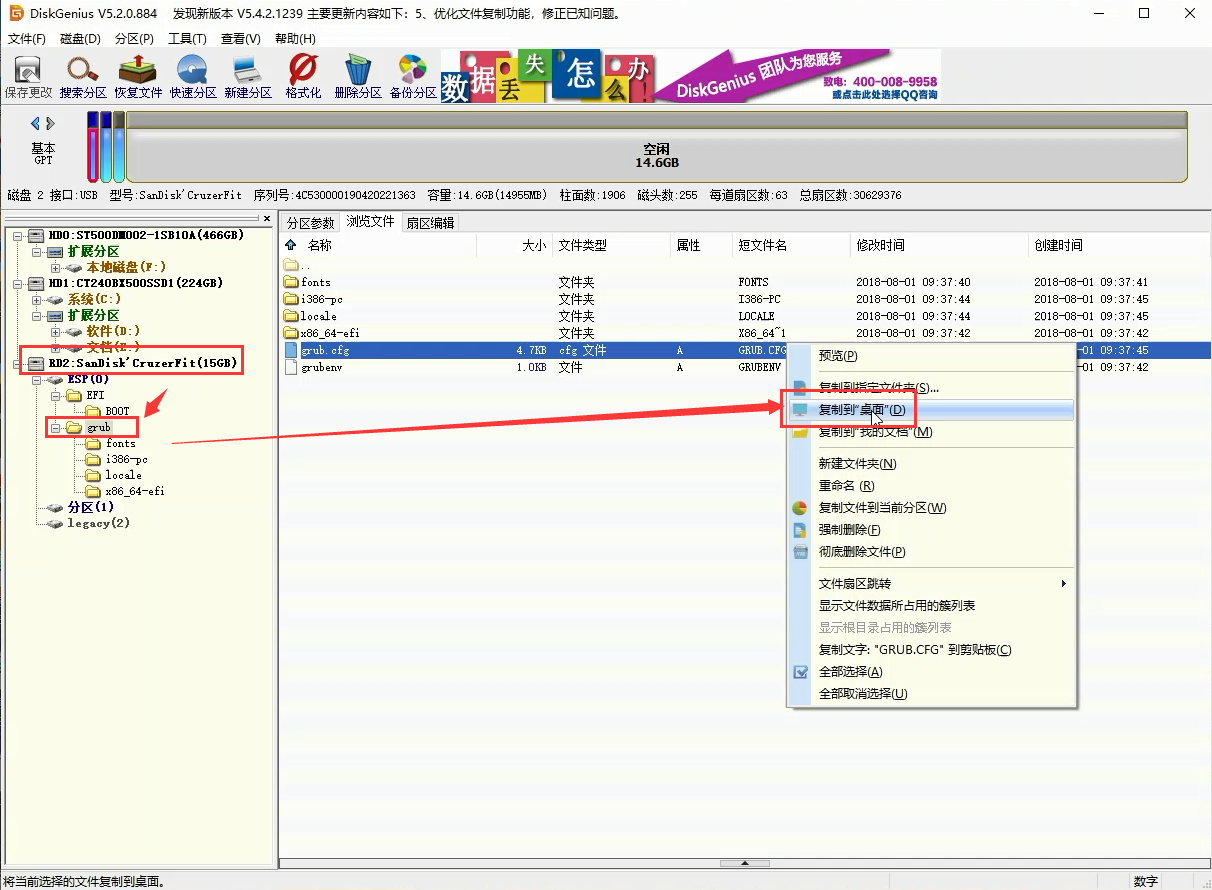Open the 工具(T) menu

(x=187, y=38)
